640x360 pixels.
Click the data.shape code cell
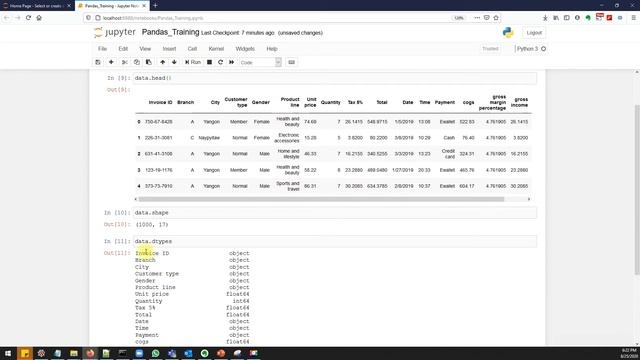coord(335,213)
